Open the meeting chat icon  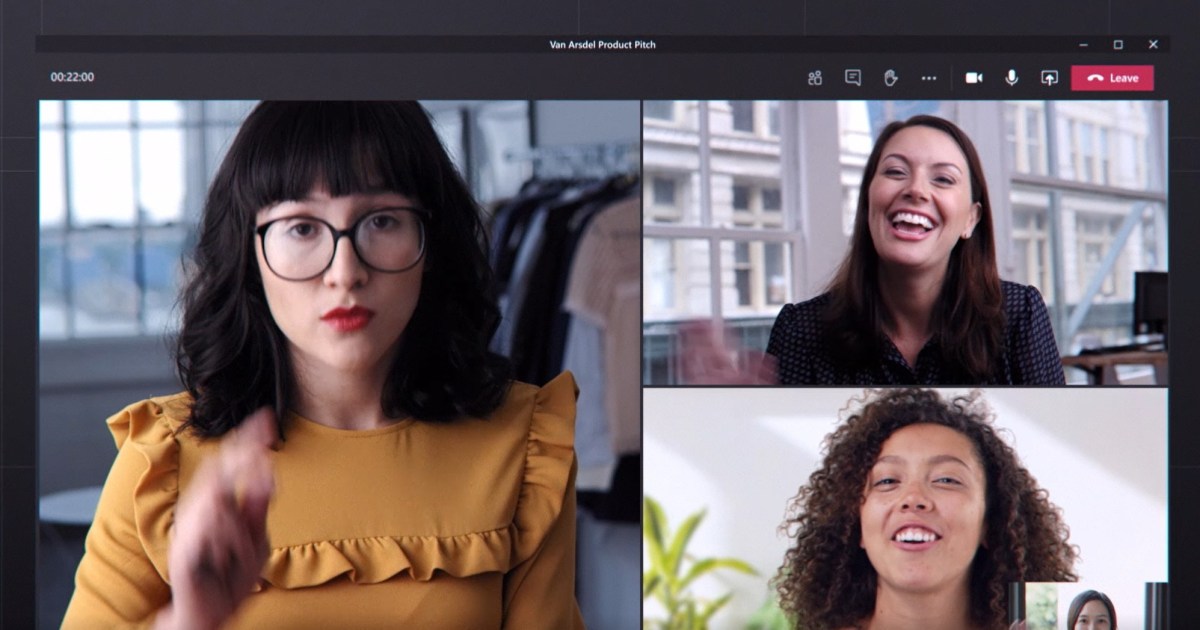[853, 78]
